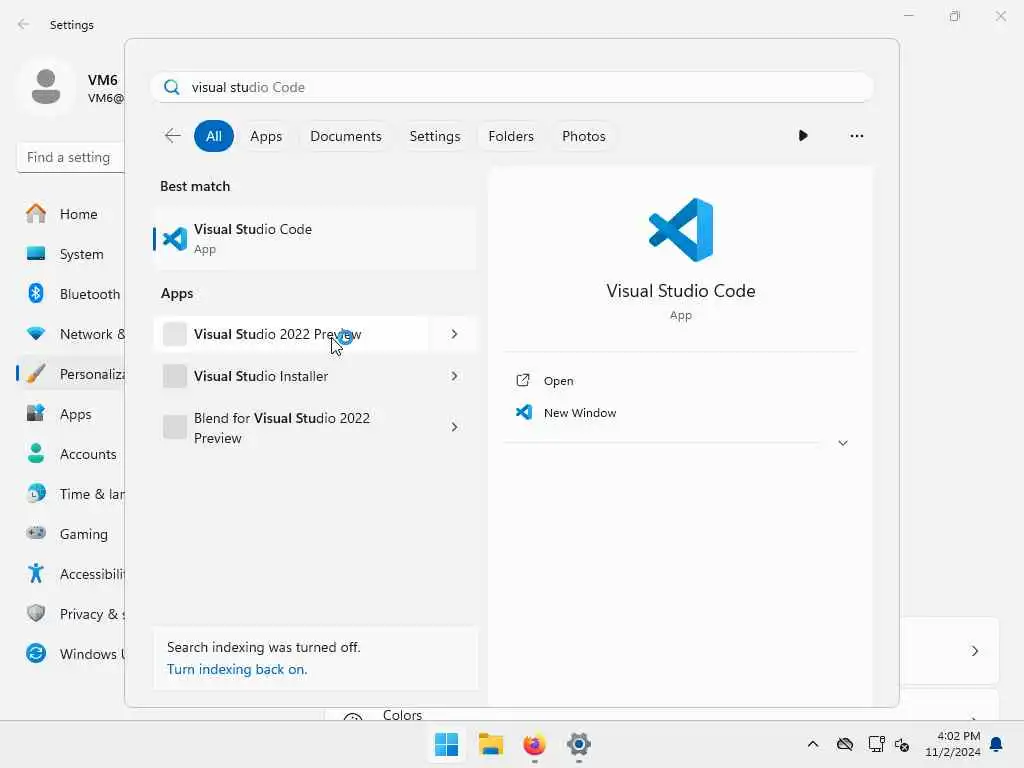The width and height of the screenshot is (1024, 768).
Task: Open the notification bell icon
Action: click(x=996, y=744)
